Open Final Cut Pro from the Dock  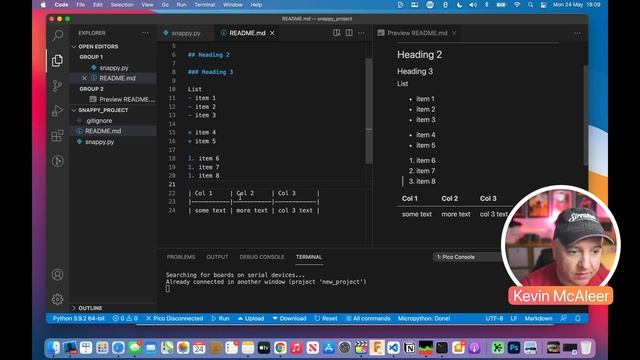click(x=361, y=348)
